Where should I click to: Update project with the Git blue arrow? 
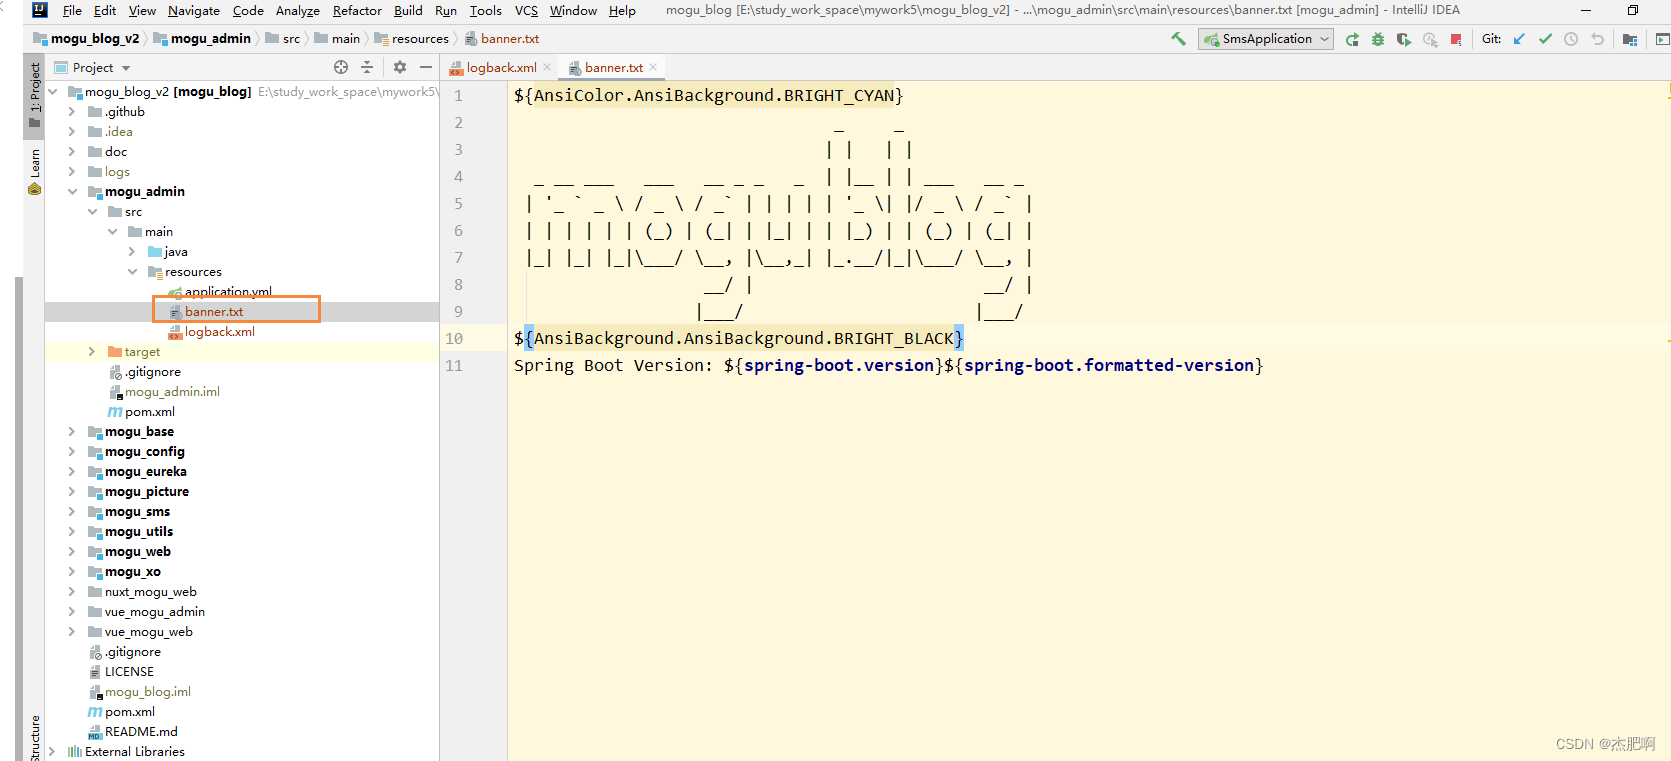(1520, 39)
